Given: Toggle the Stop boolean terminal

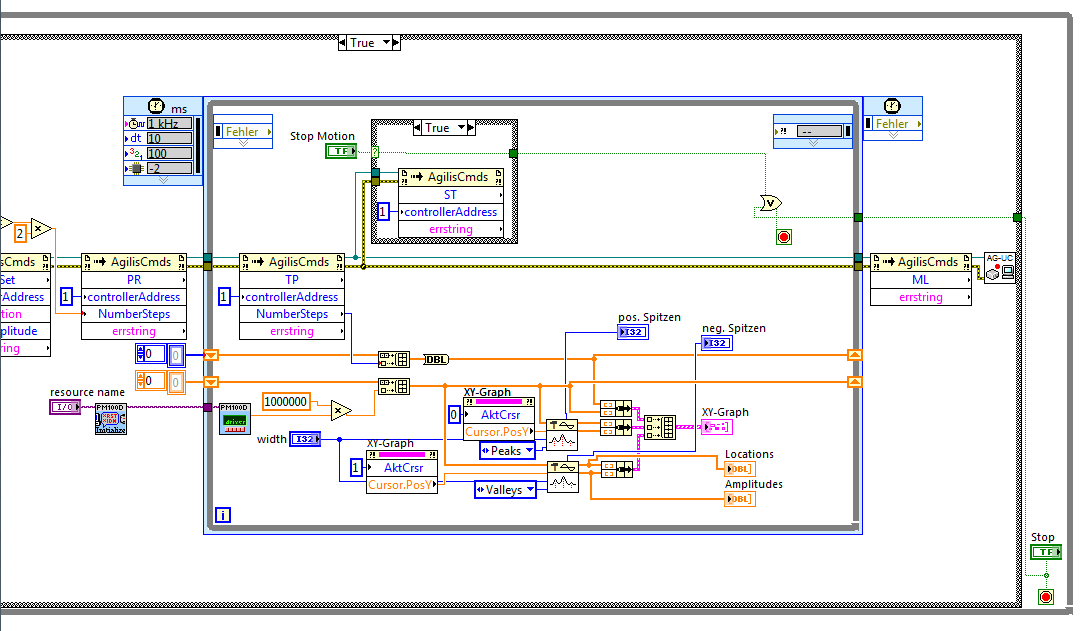Looking at the screenshot, I should pyautogui.click(x=1046, y=552).
